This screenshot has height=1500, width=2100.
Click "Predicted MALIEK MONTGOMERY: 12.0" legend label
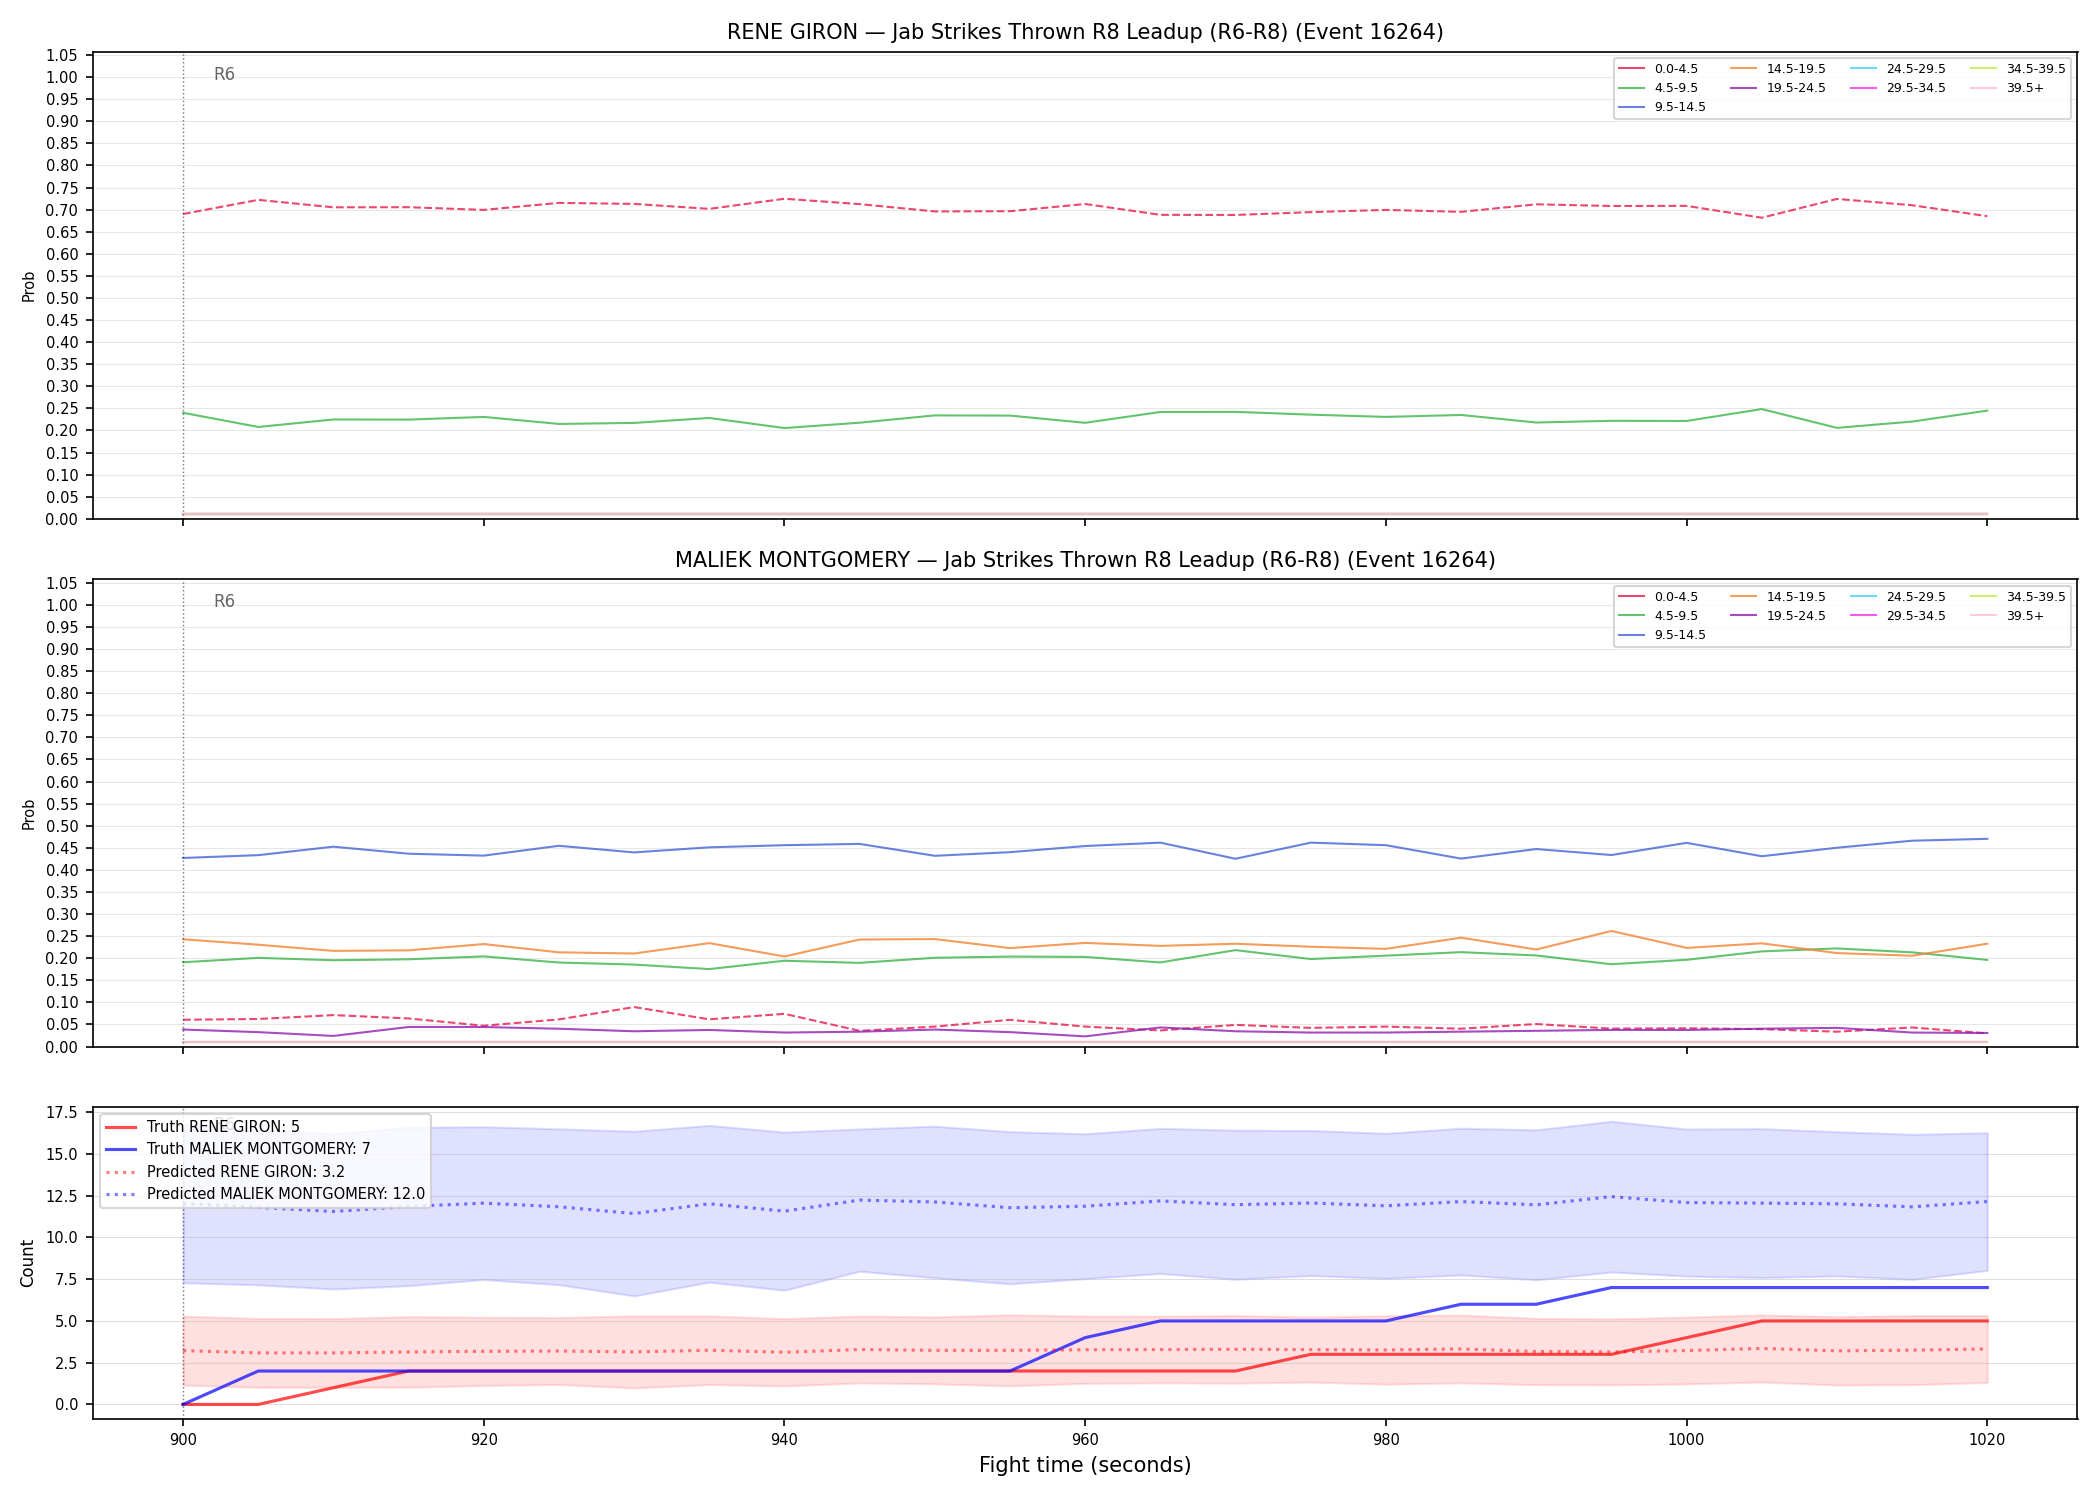pos(286,1194)
